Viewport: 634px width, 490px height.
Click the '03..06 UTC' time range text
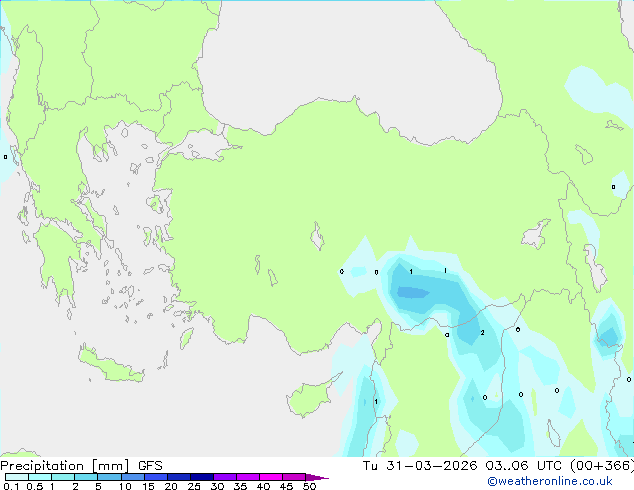(x=524, y=466)
